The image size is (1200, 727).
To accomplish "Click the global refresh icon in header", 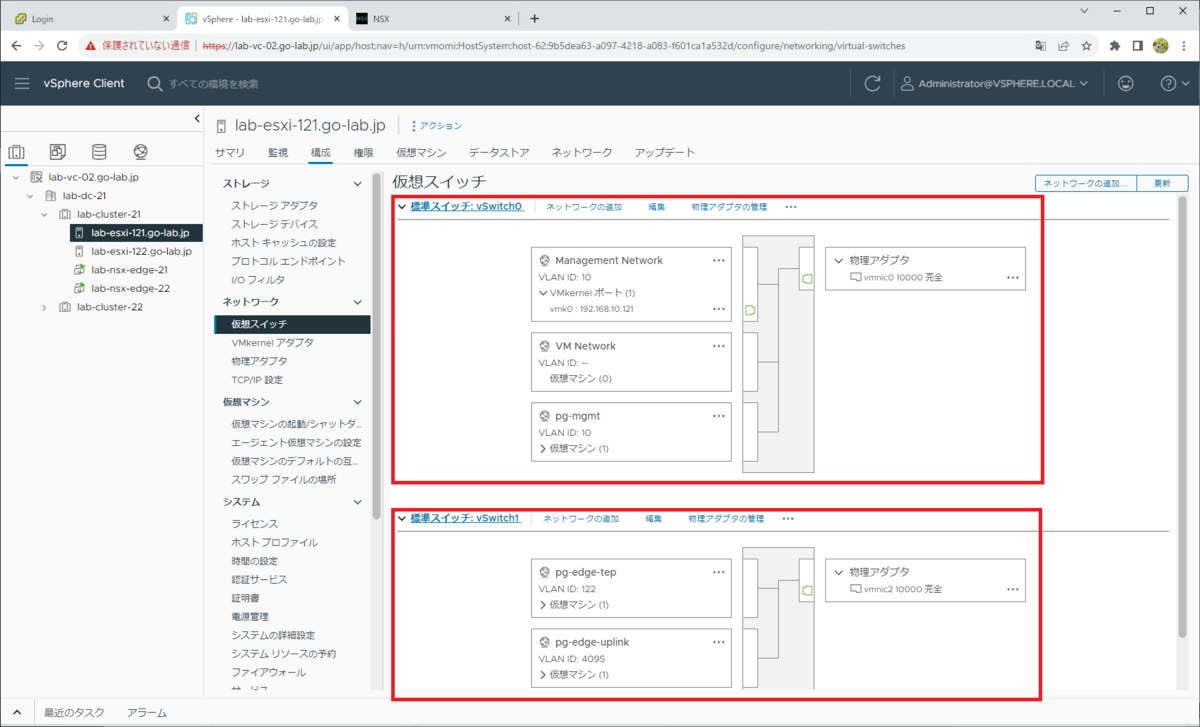I will 872,84.
